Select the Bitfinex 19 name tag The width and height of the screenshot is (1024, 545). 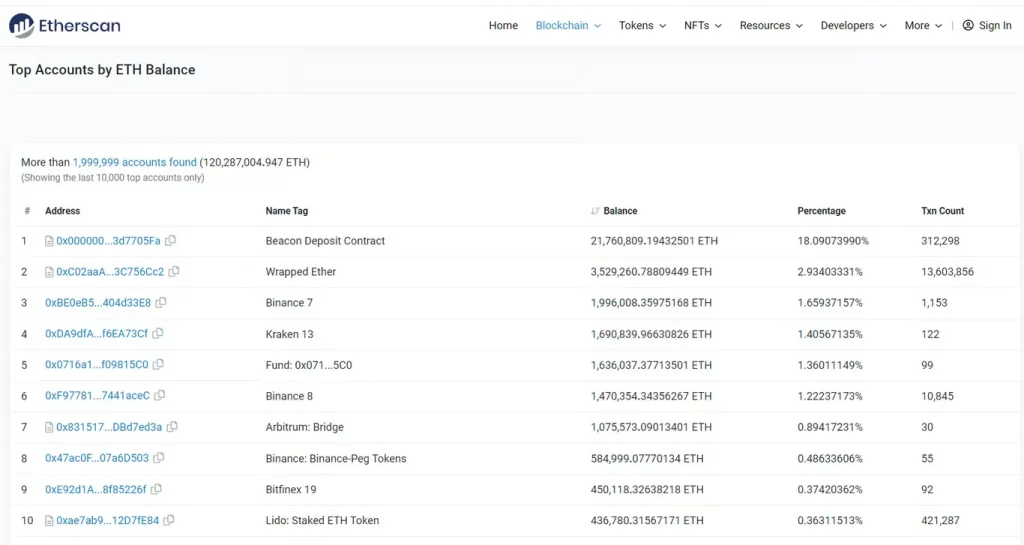pos(291,489)
